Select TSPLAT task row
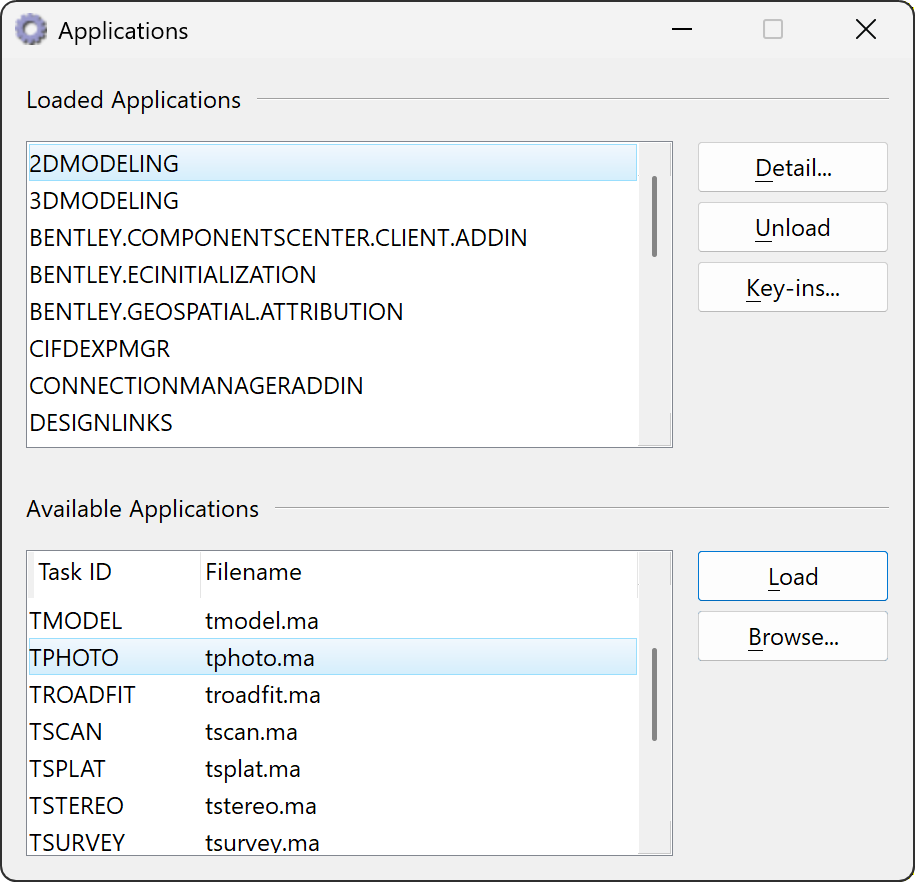915x882 pixels. click(x=333, y=769)
